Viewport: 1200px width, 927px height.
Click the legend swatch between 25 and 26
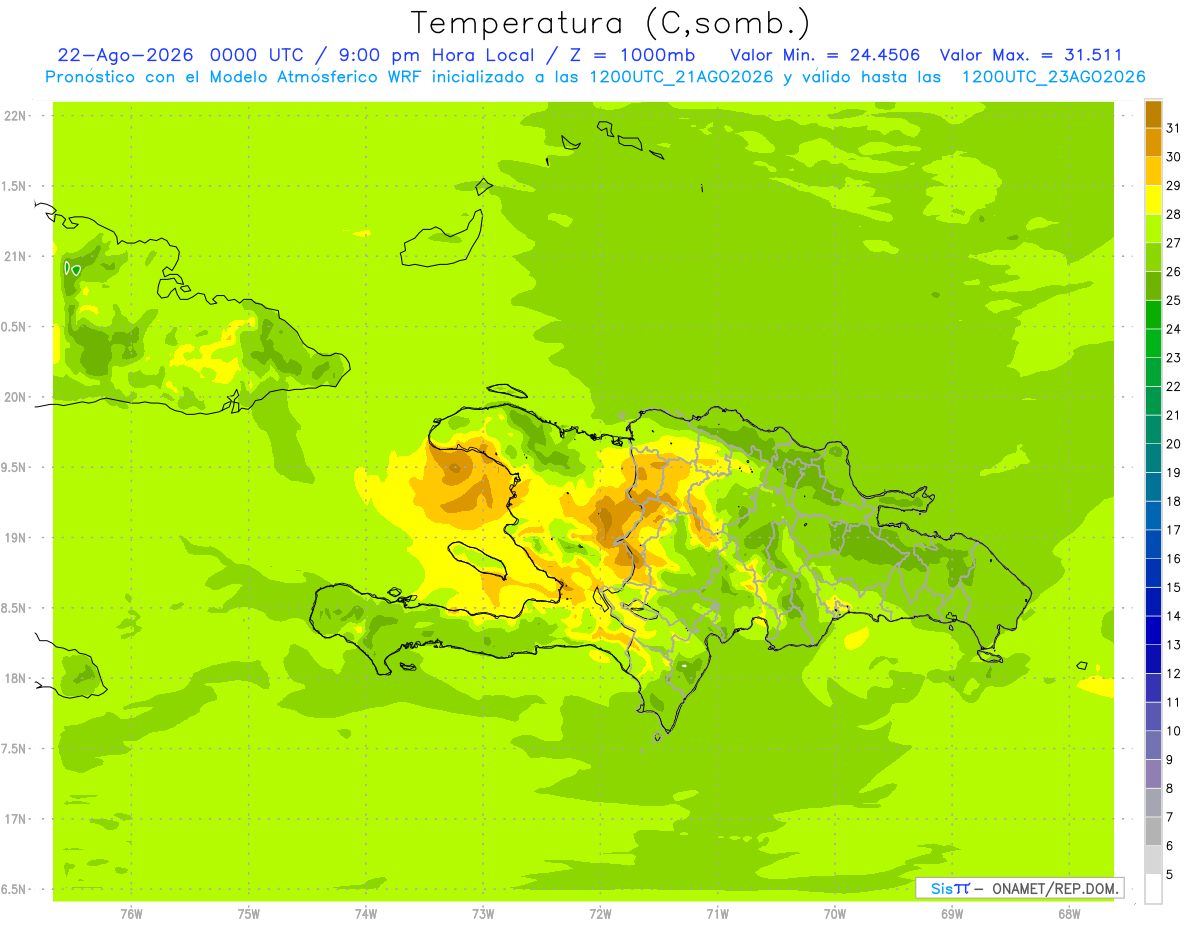coord(1153,286)
